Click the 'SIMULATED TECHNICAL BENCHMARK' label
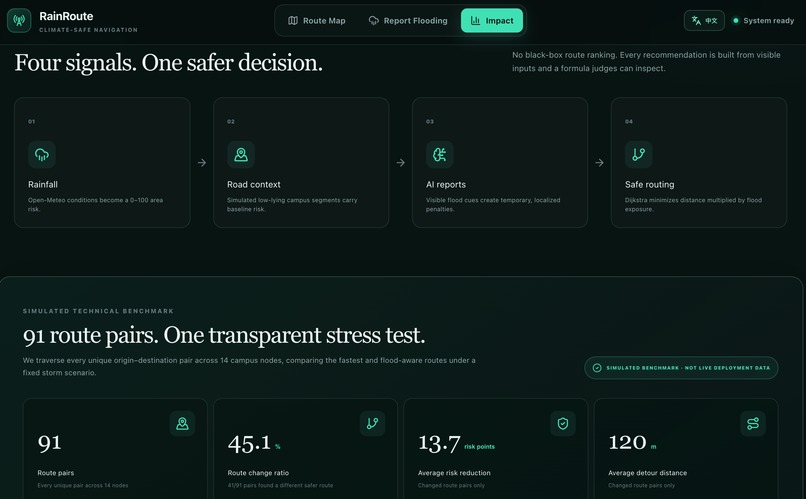 98,311
